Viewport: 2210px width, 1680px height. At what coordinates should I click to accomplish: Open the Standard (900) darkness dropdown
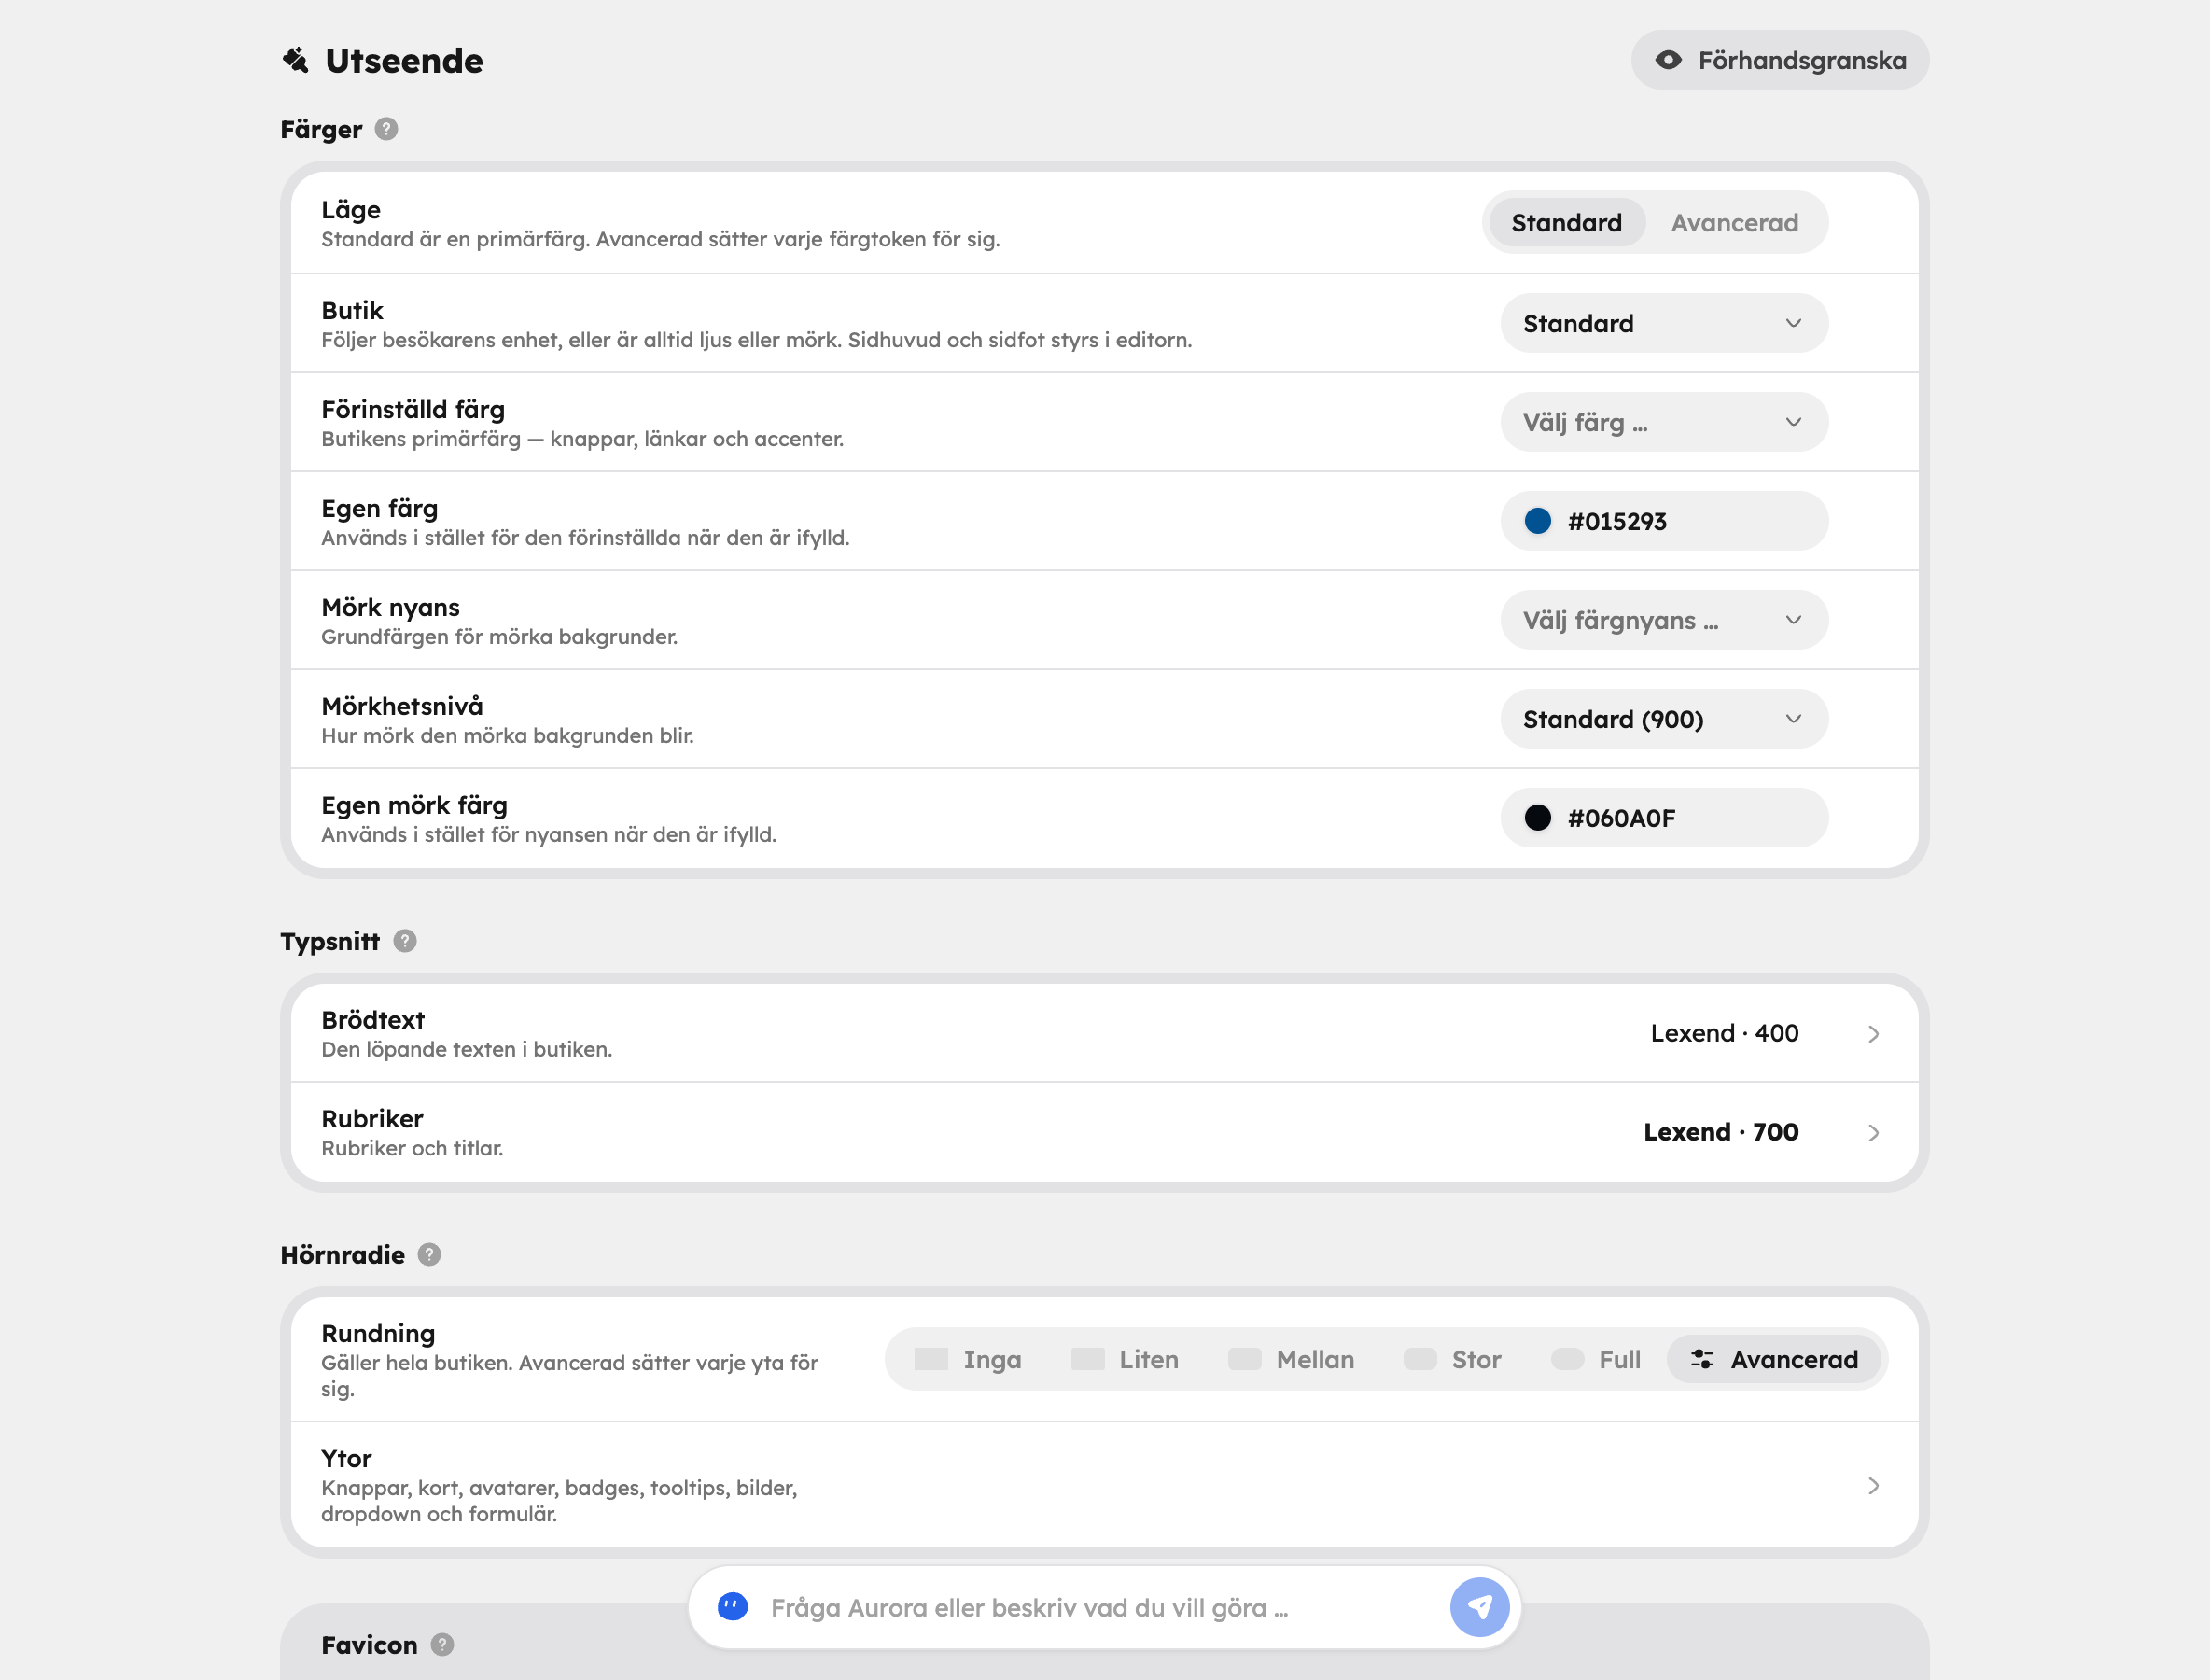click(1664, 719)
